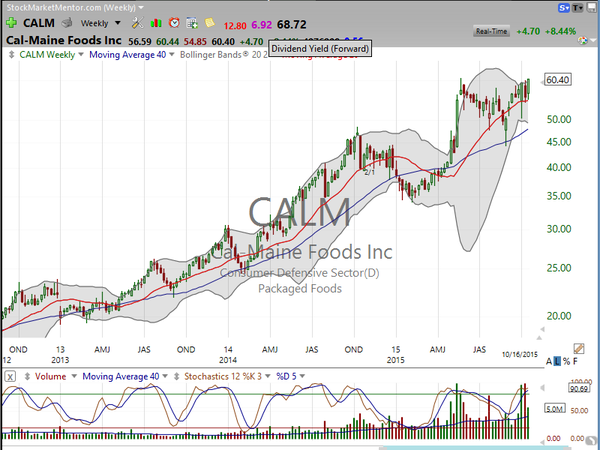600x450 pixels.
Task: Click the small arrow above the time axis right edge
Action: [x=539, y=338]
